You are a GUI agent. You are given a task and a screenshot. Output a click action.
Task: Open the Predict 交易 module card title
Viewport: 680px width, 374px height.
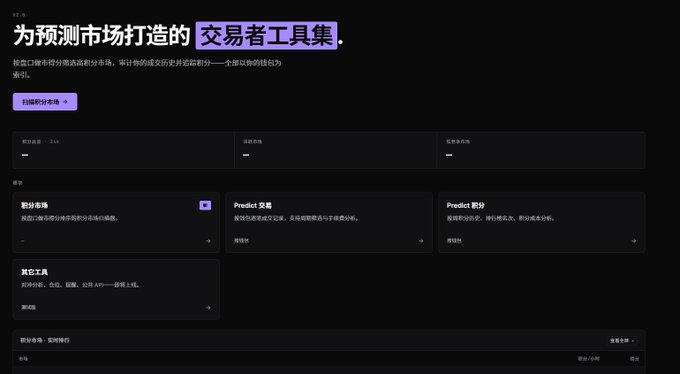(252, 205)
